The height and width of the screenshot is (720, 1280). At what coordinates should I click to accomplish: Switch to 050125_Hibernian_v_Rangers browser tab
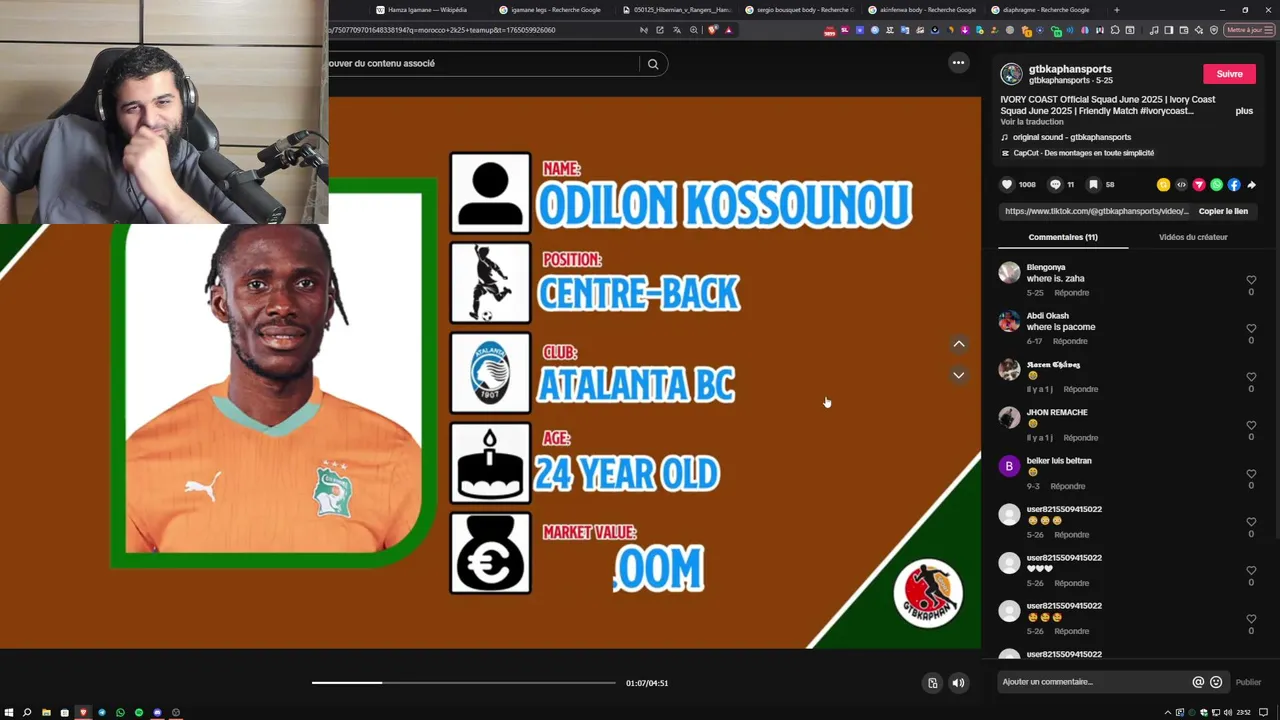(675, 10)
